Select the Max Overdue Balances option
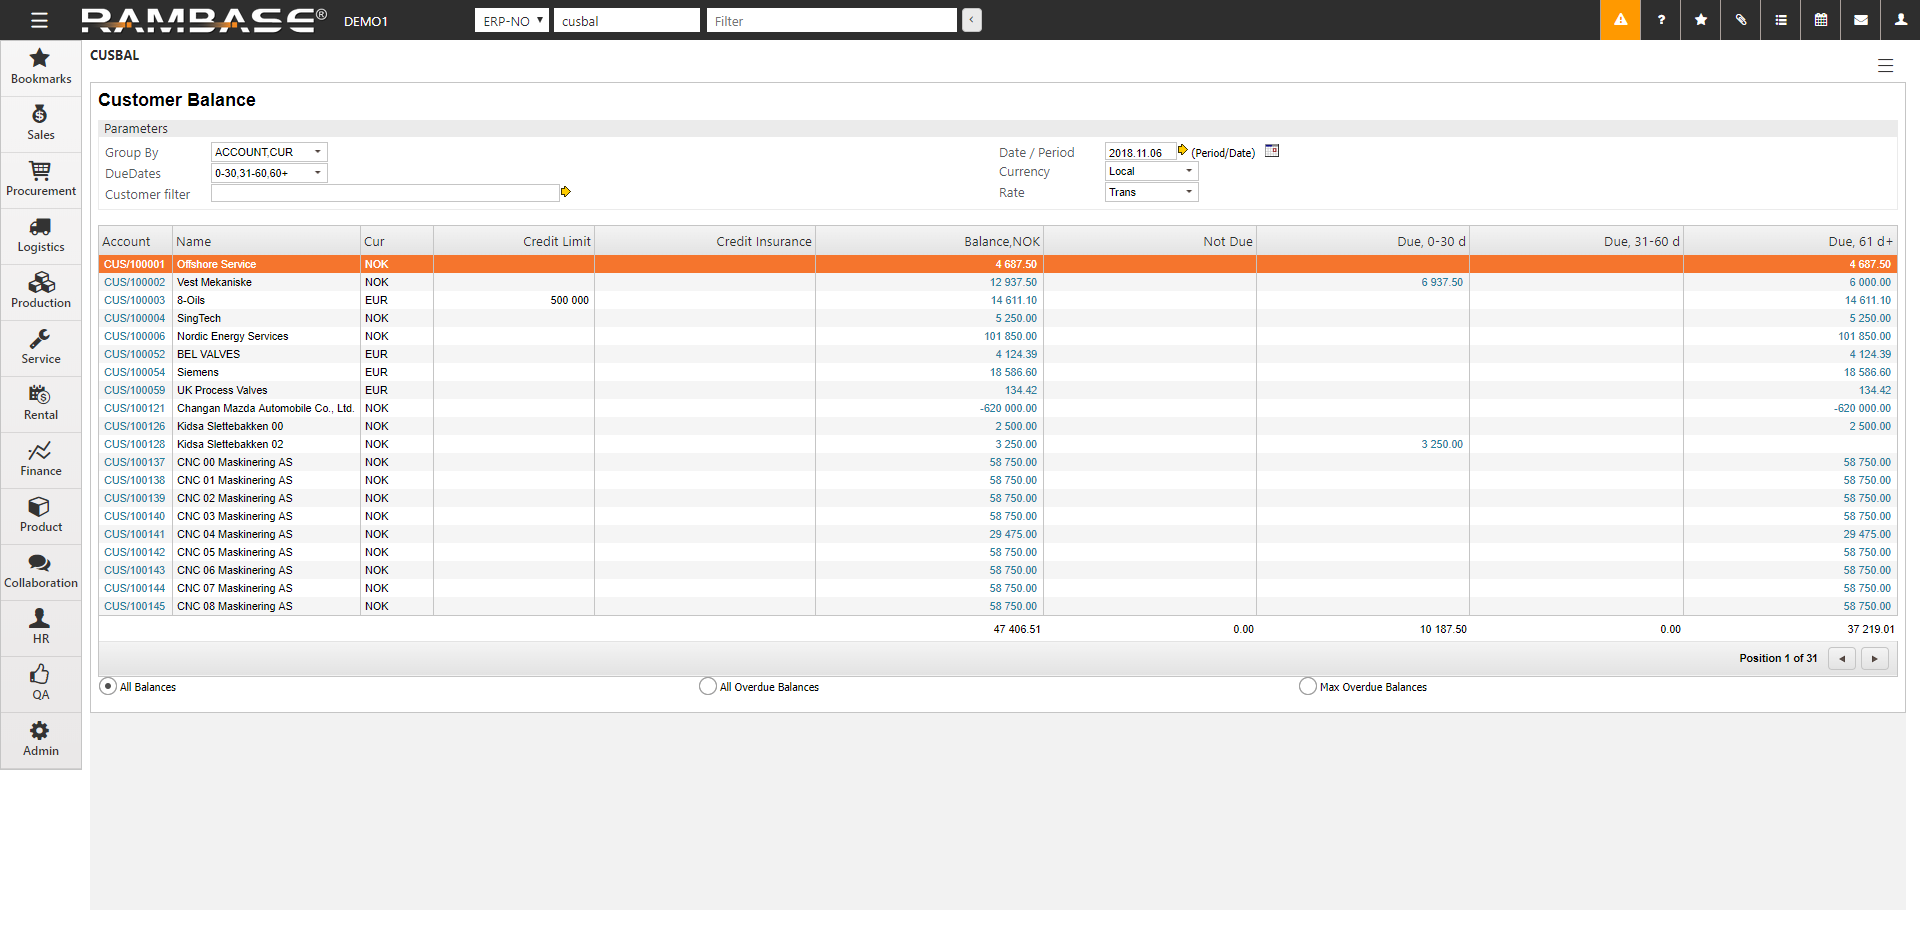1920x938 pixels. tap(1307, 686)
